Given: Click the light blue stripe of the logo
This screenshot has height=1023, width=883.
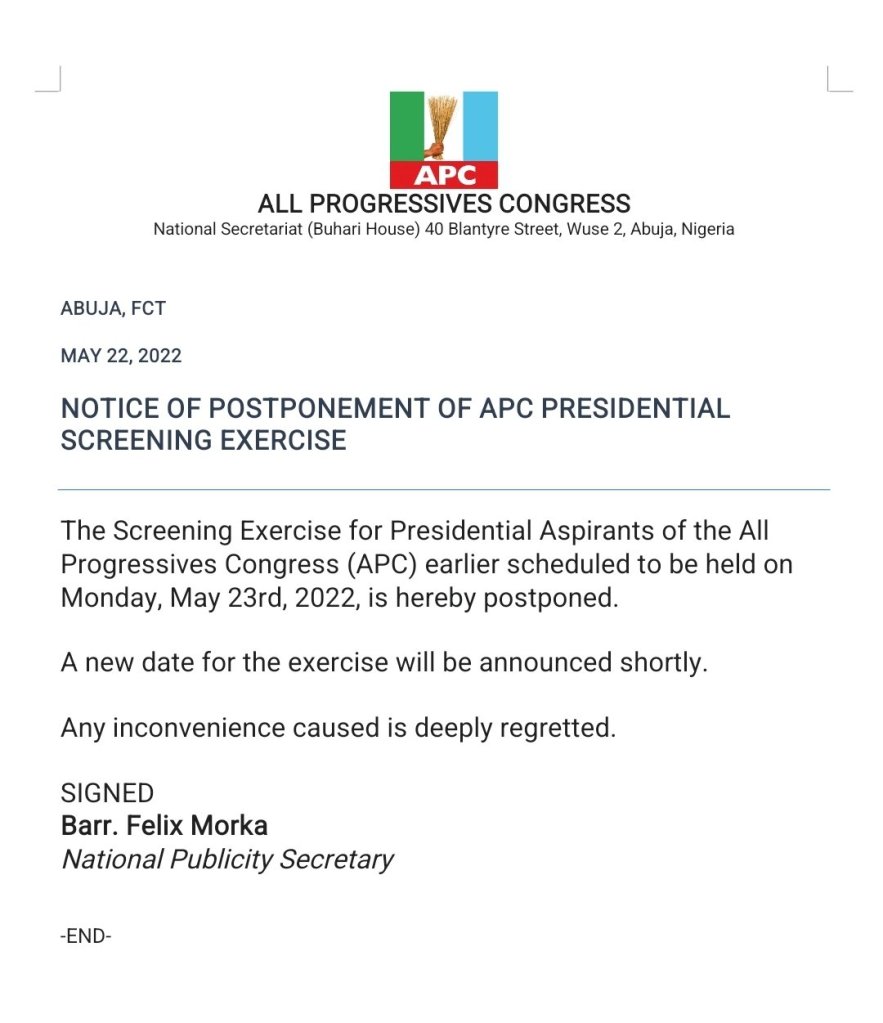Looking at the screenshot, I should (x=480, y=125).
